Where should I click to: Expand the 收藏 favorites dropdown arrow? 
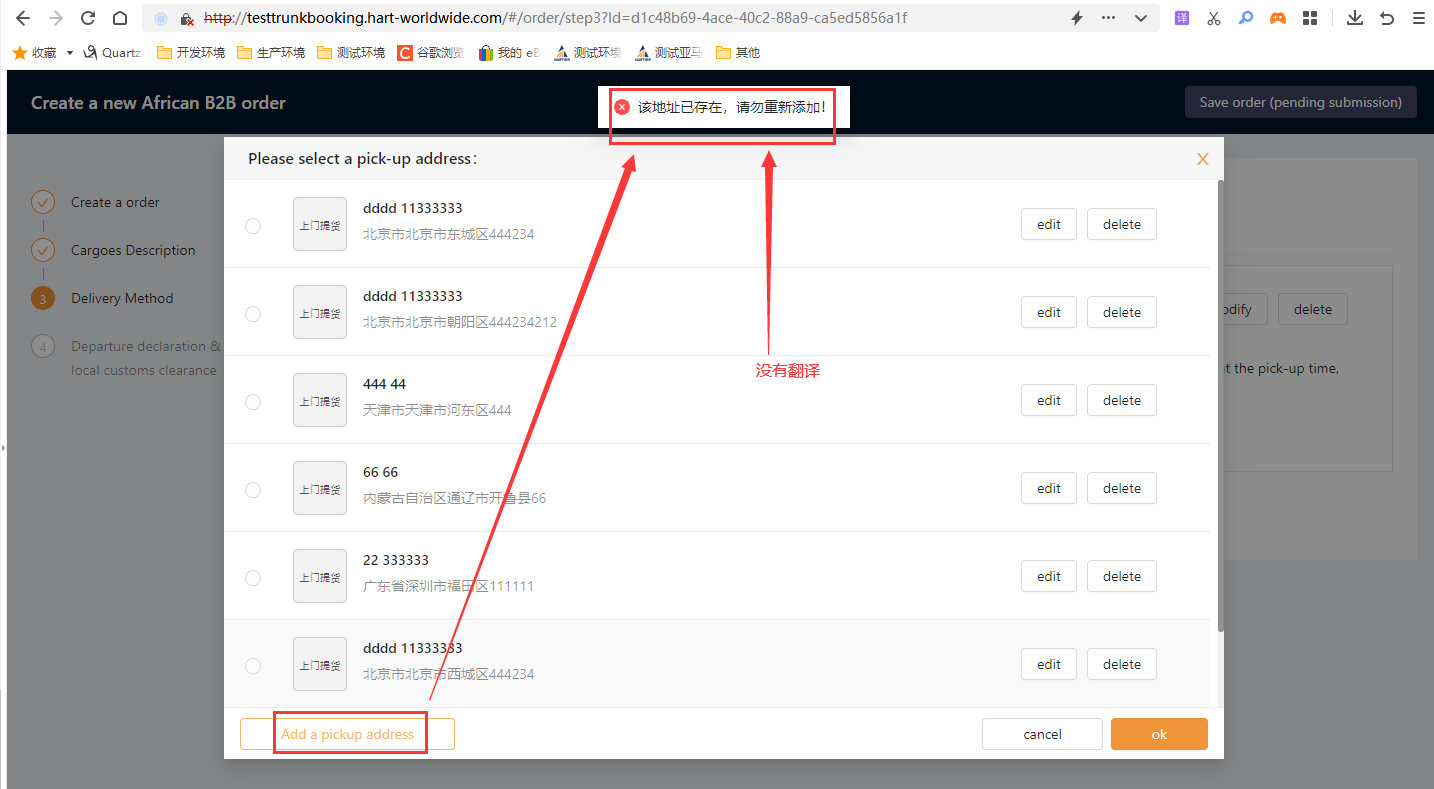pos(70,53)
